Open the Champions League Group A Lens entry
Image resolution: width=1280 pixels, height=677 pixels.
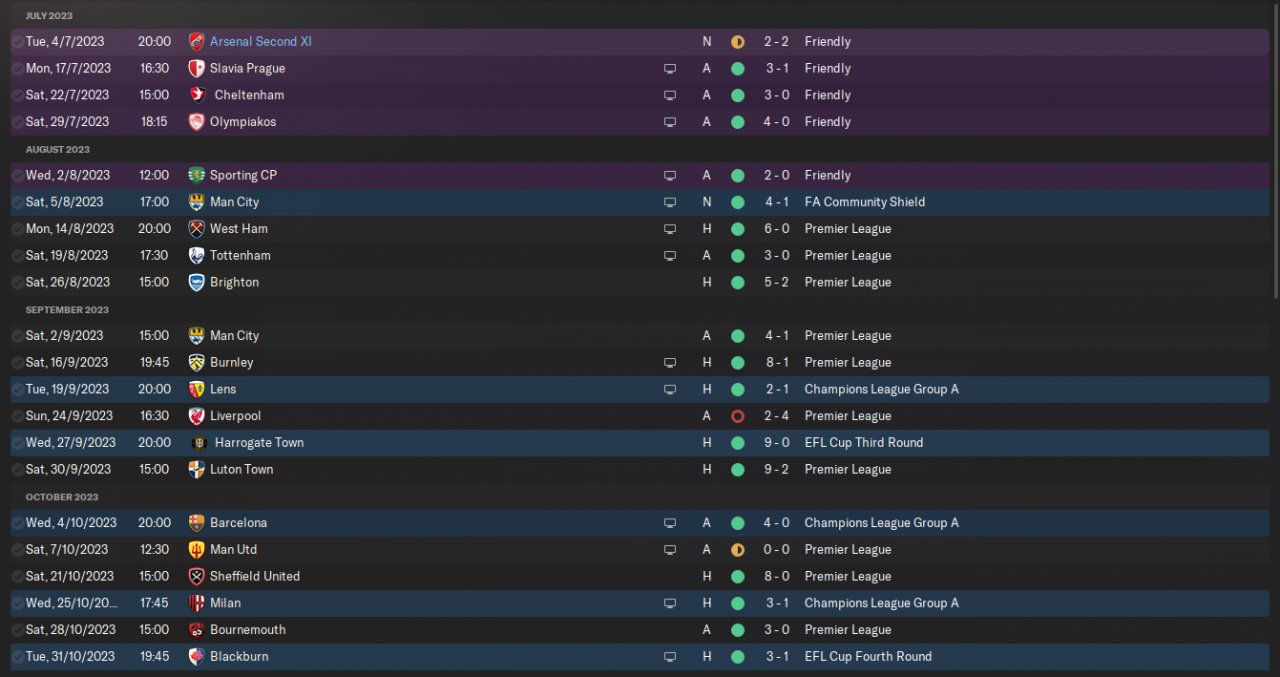[x=881, y=389]
